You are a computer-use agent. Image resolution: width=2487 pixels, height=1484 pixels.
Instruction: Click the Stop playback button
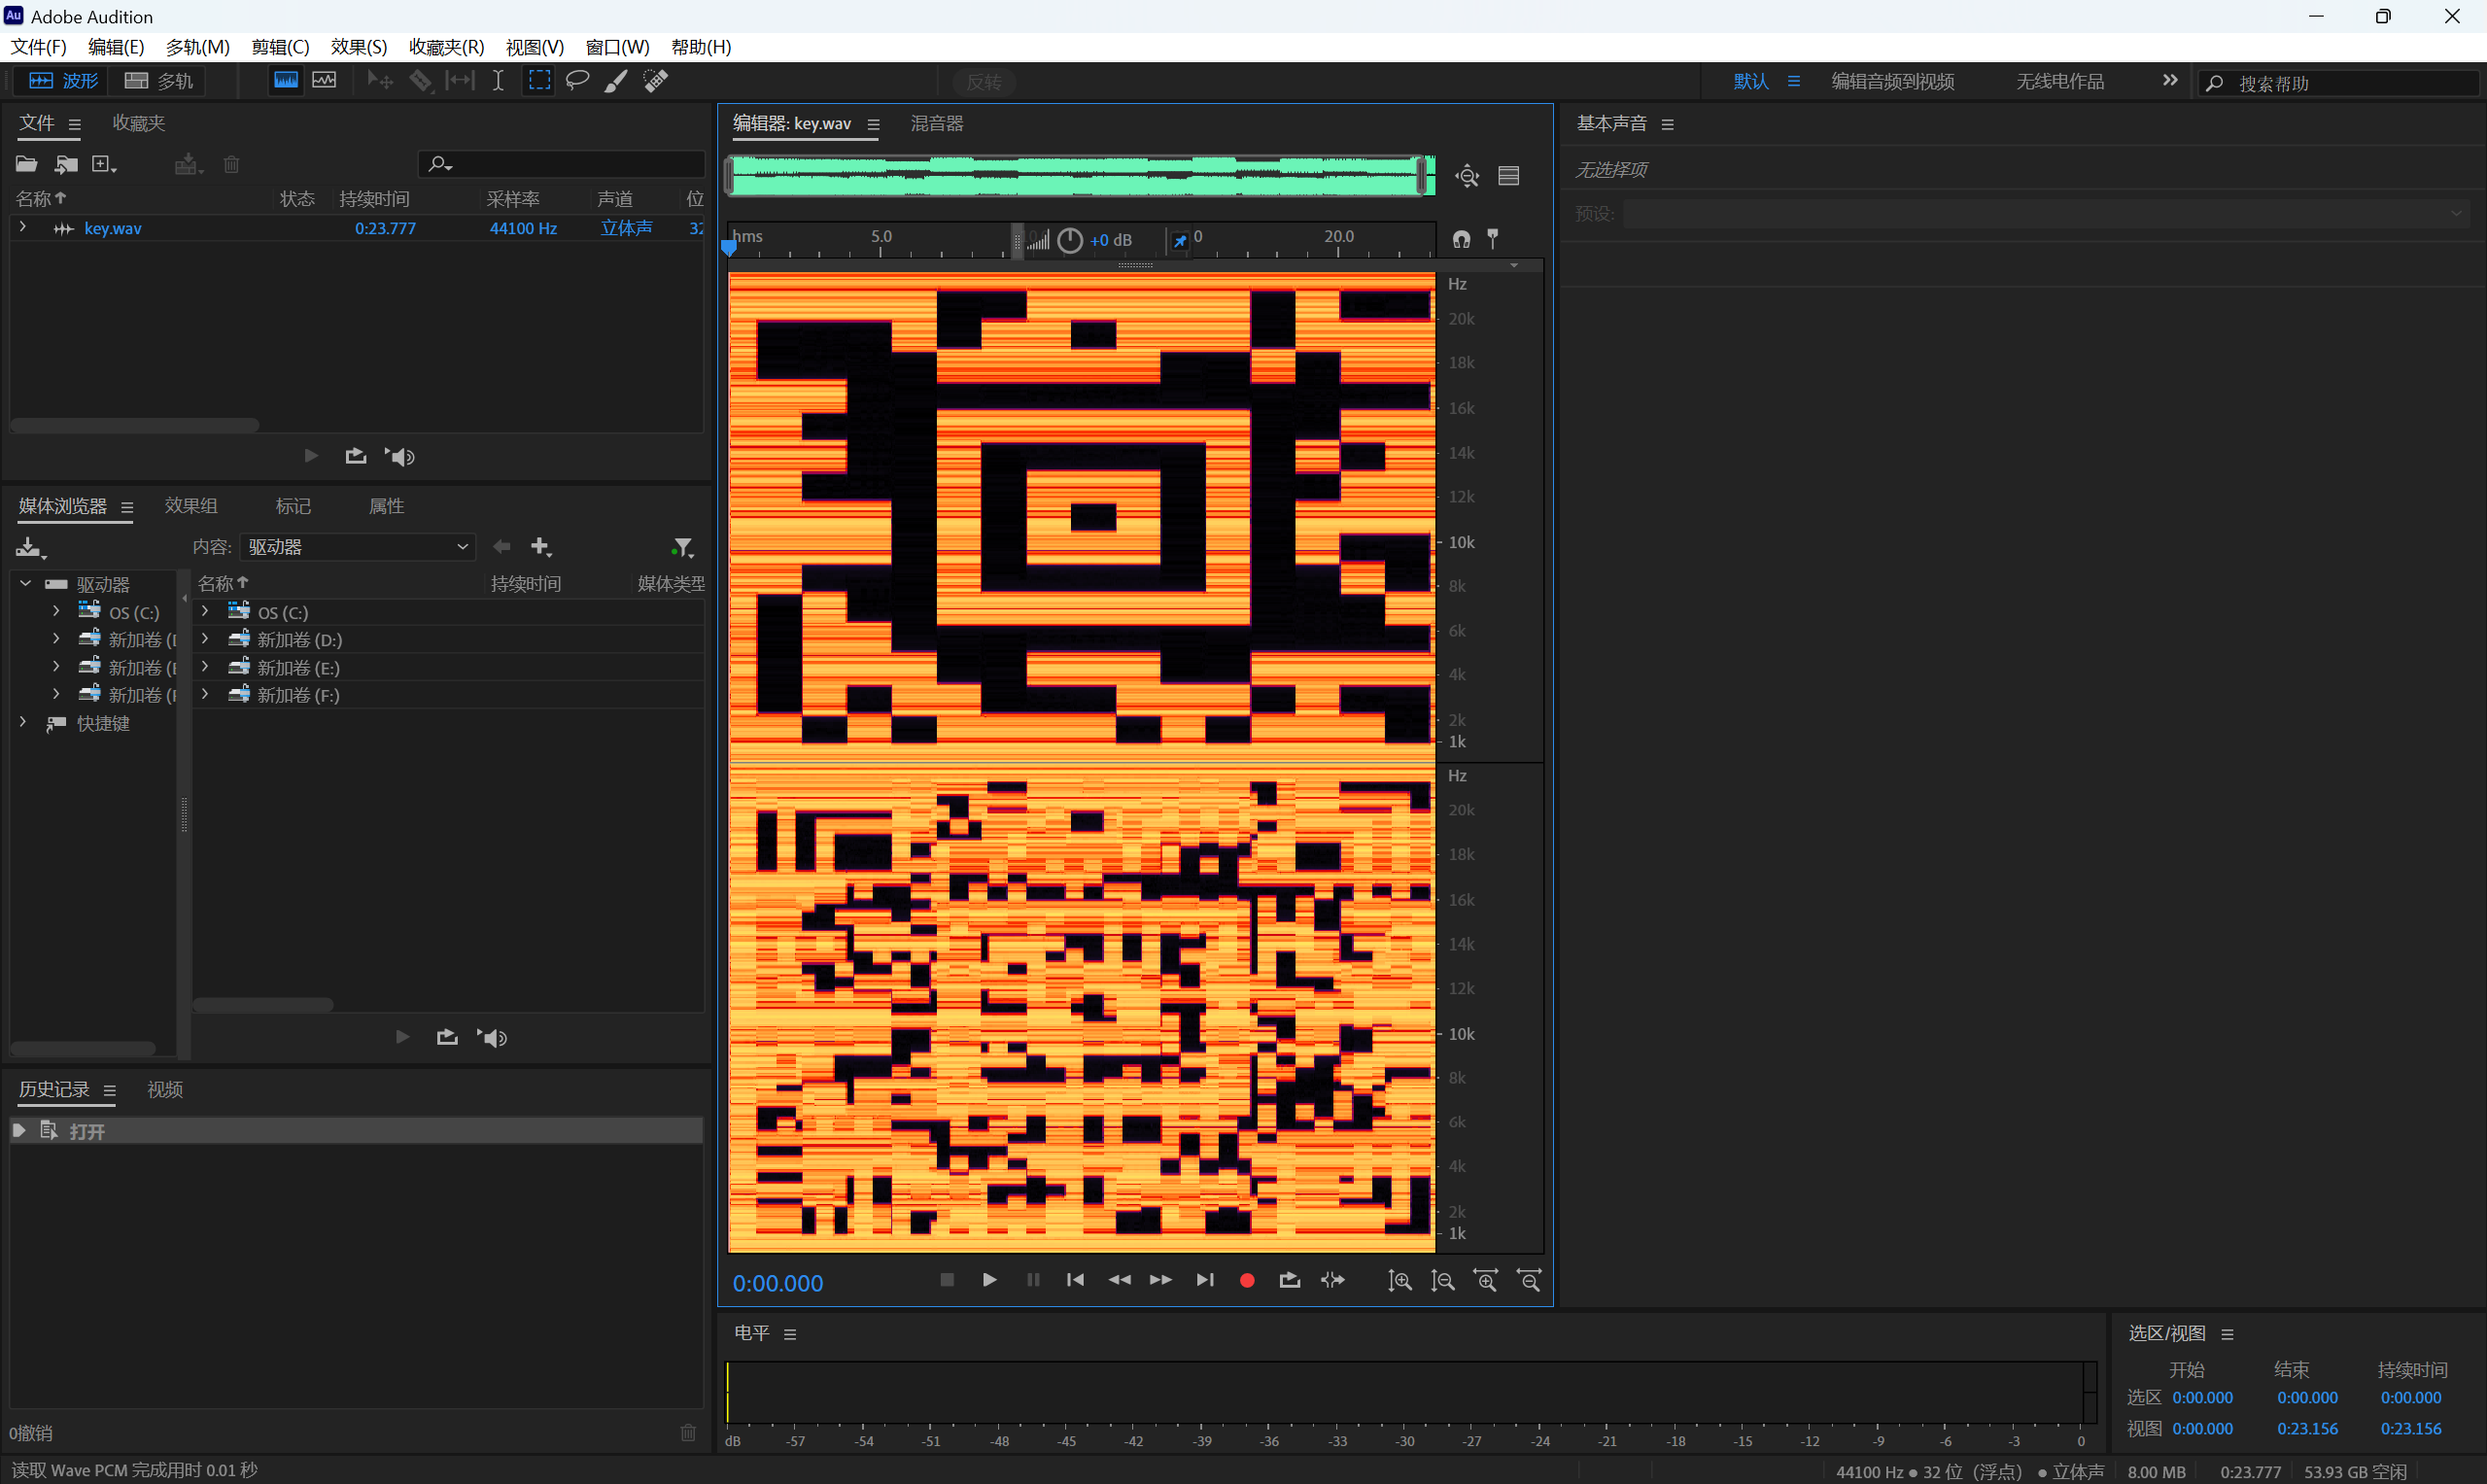coord(947,1280)
